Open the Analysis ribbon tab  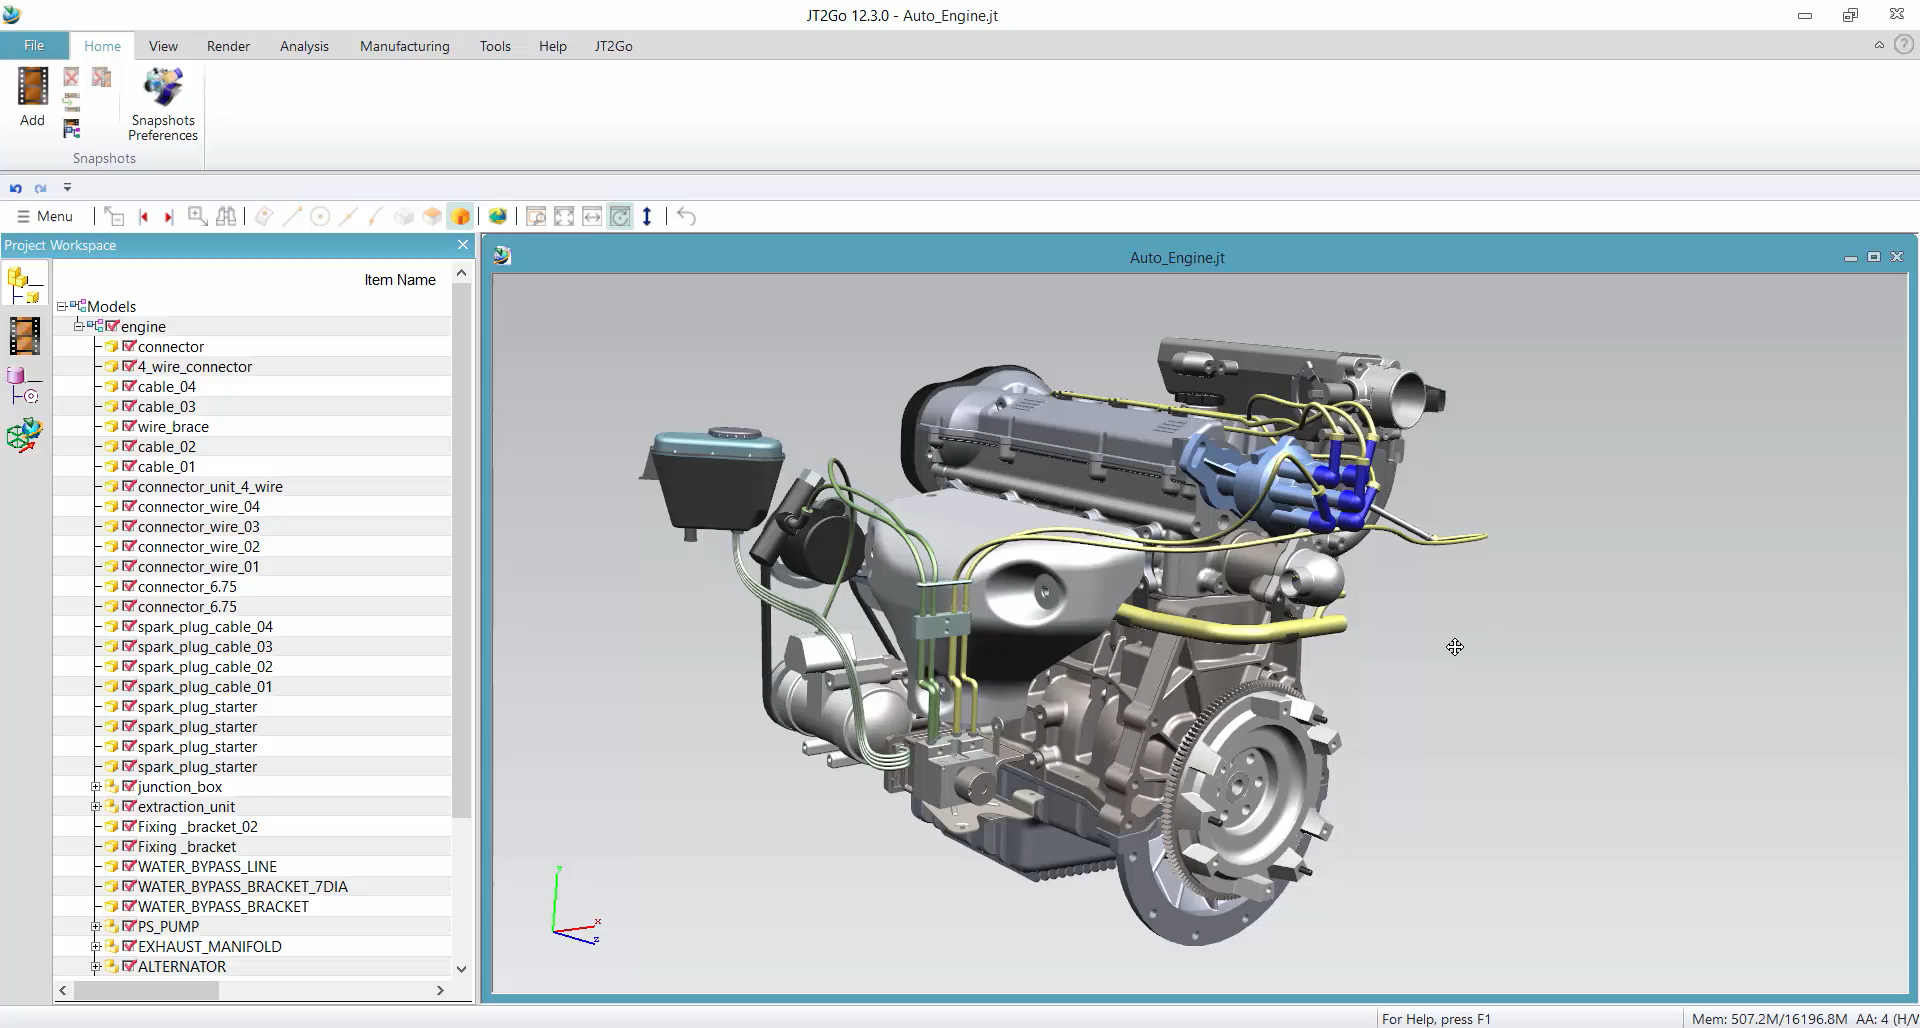click(304, 46)
